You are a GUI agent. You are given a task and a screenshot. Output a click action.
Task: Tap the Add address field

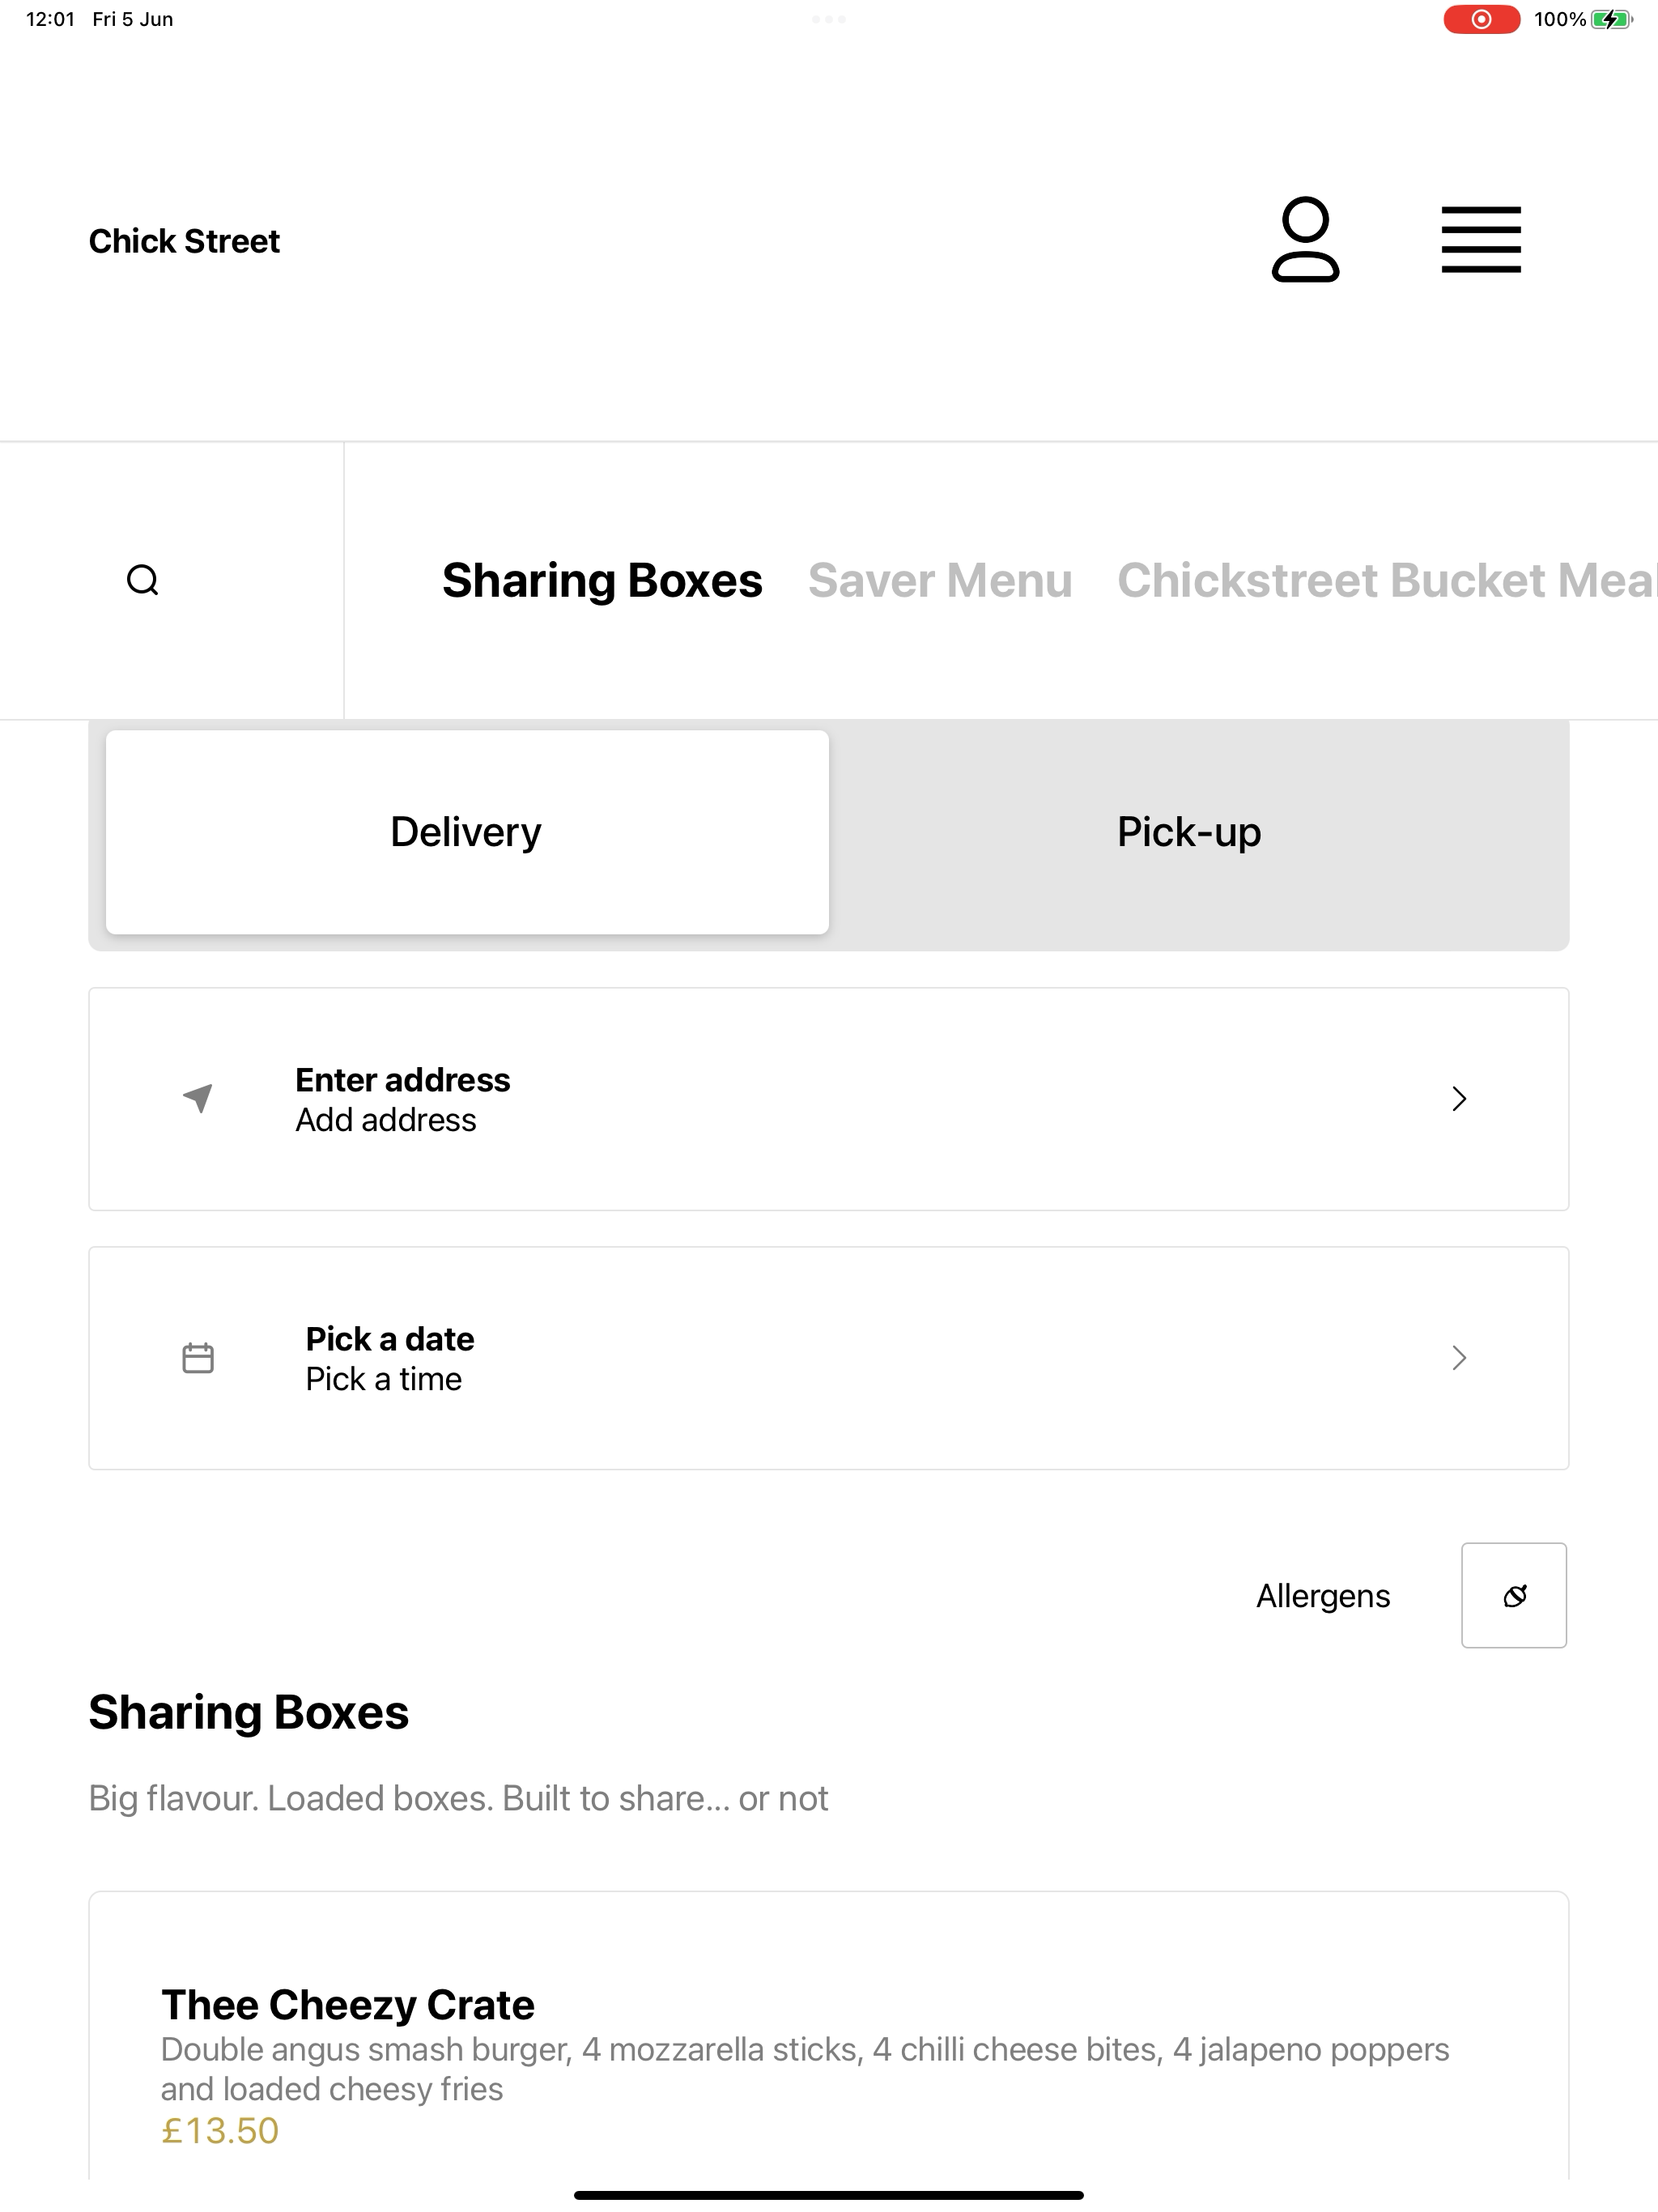pos(829,1099)
